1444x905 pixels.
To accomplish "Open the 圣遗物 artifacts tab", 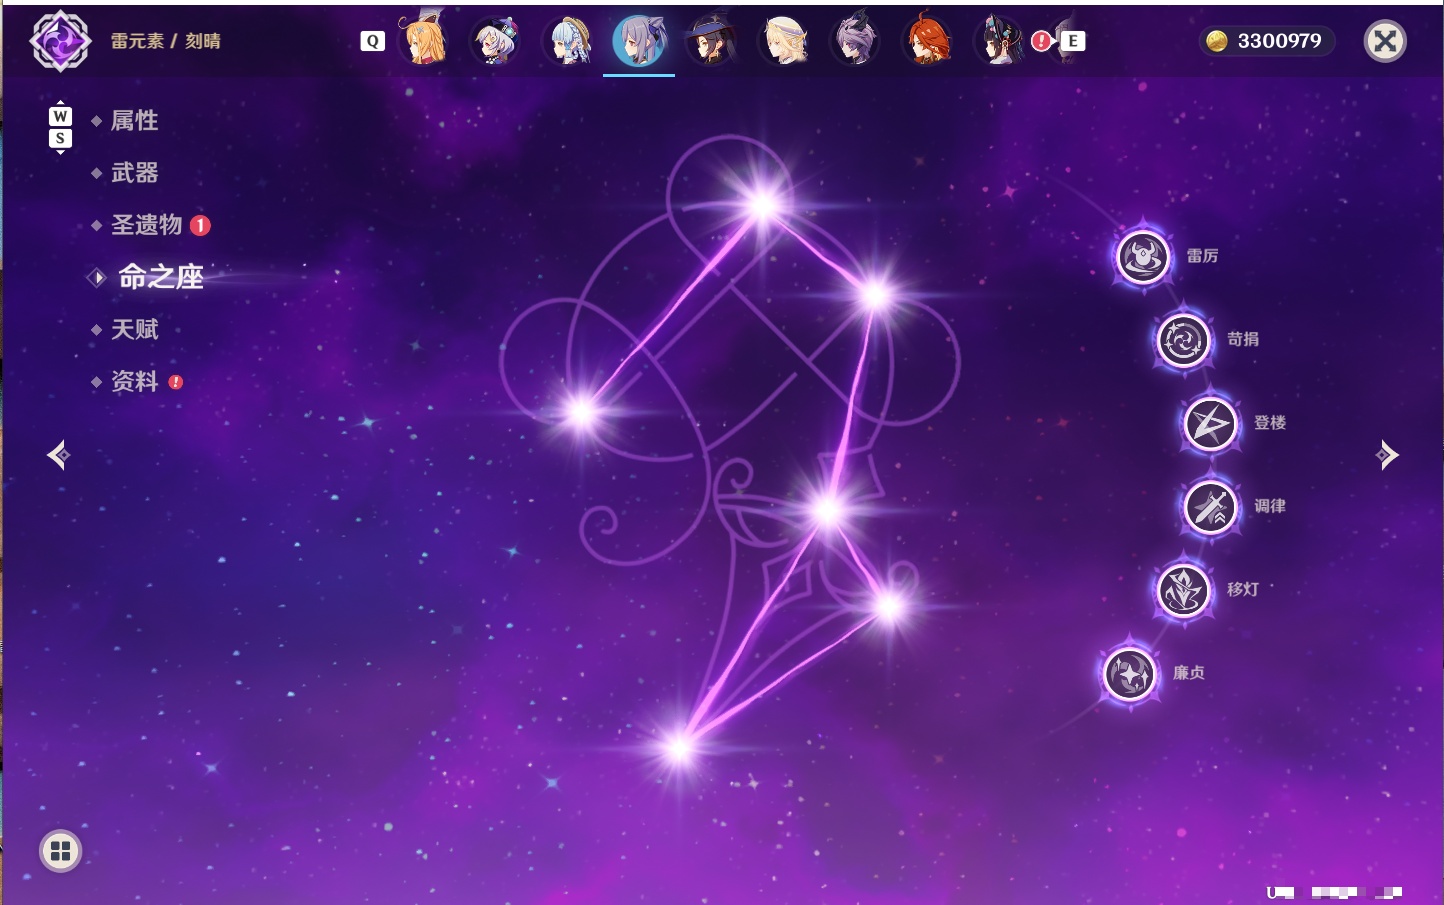I will pos(147,225).
